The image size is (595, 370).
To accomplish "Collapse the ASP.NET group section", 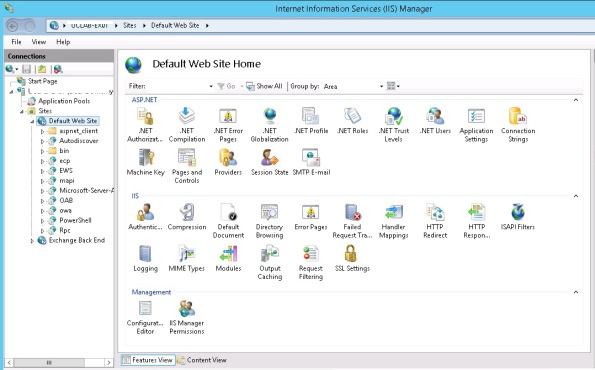I will click(x=576, y=100).
